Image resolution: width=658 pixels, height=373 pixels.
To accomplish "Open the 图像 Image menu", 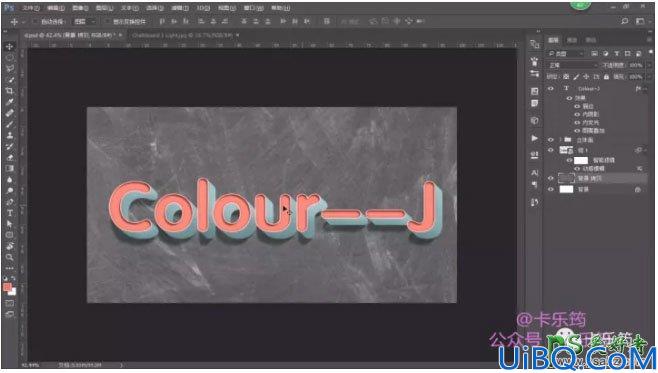I will [x=80, y=8].
